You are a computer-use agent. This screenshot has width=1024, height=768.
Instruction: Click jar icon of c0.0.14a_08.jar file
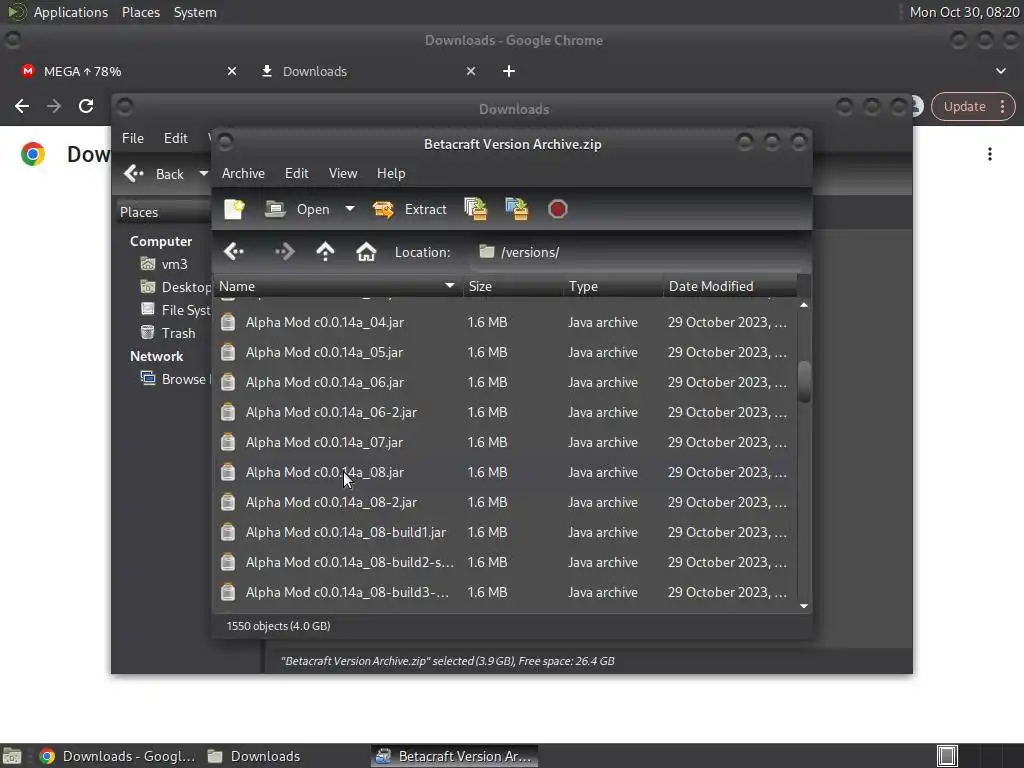click(228, 472)
